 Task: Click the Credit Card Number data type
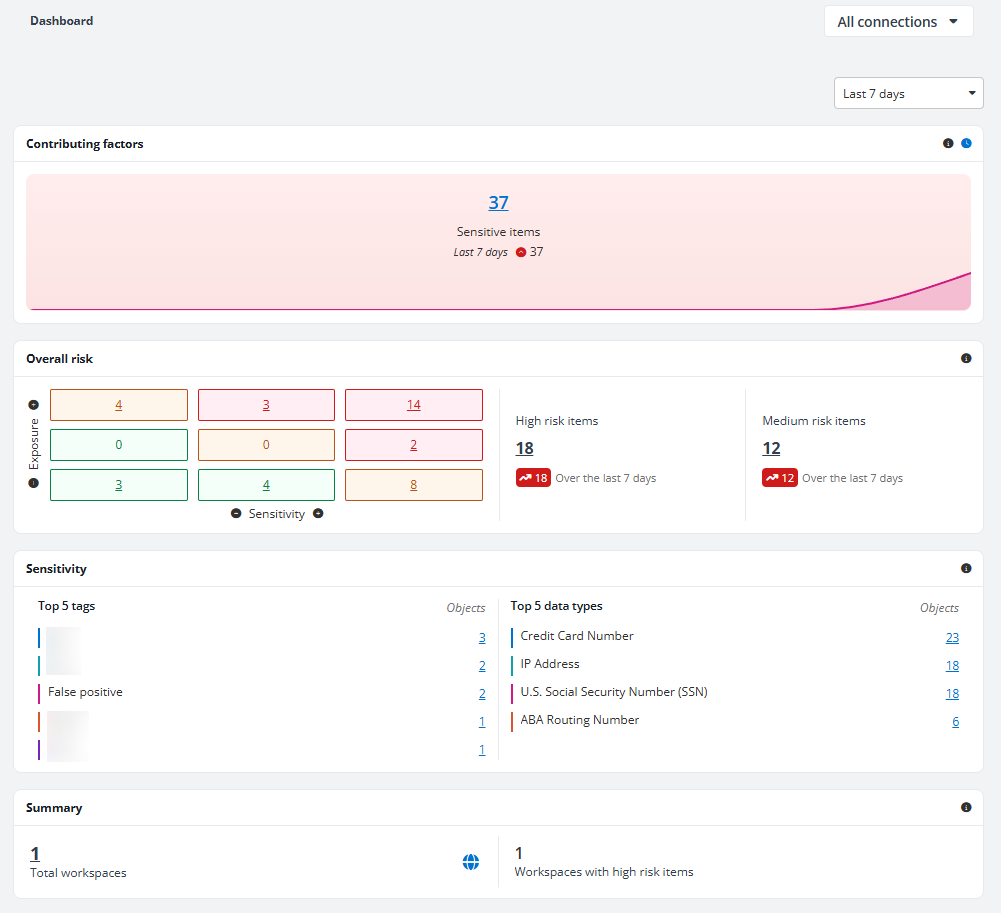[577, 636]
